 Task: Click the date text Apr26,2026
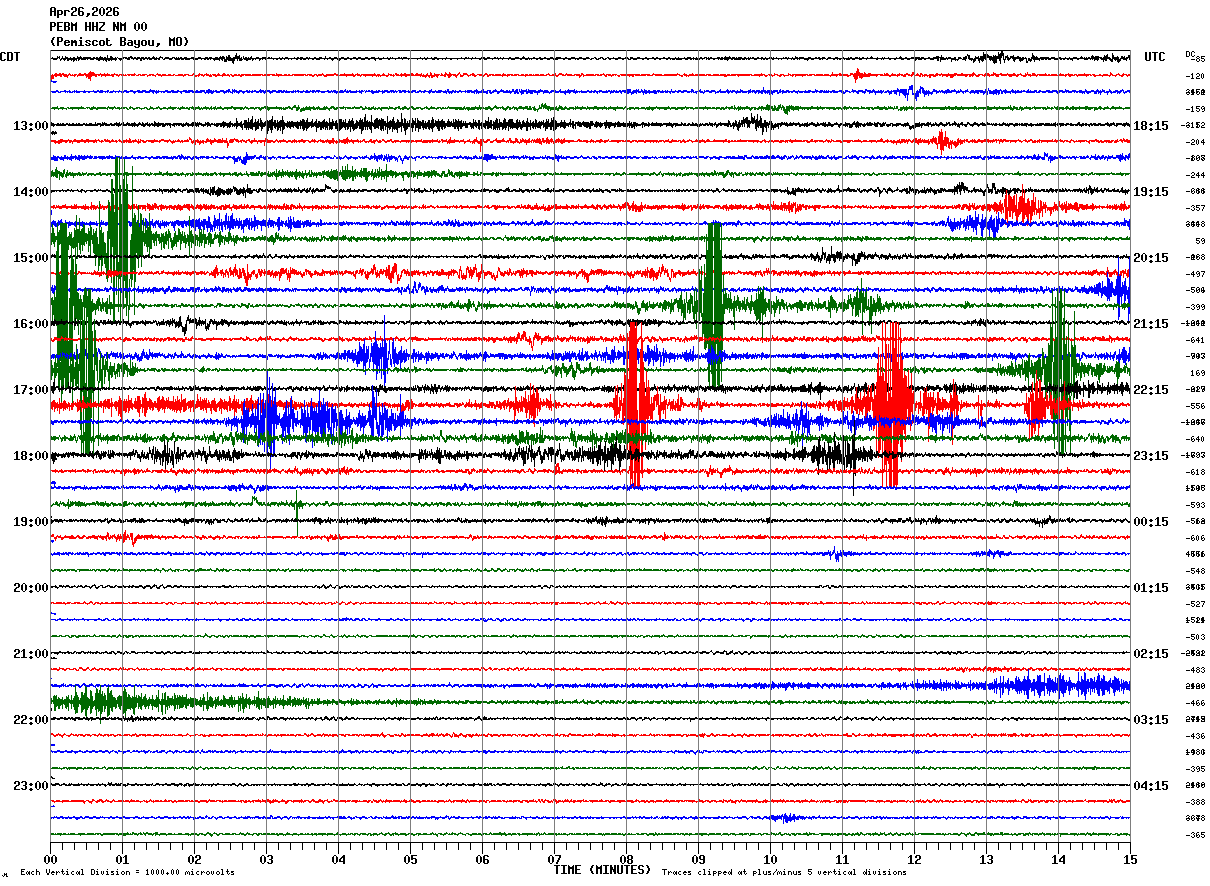[84, 12]
